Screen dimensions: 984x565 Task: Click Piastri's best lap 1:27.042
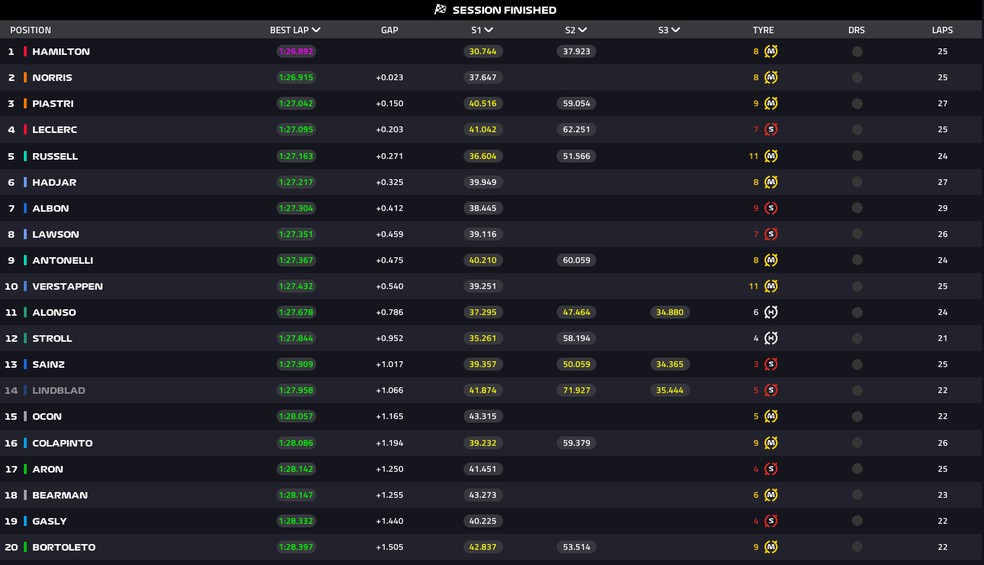(296, 104)
